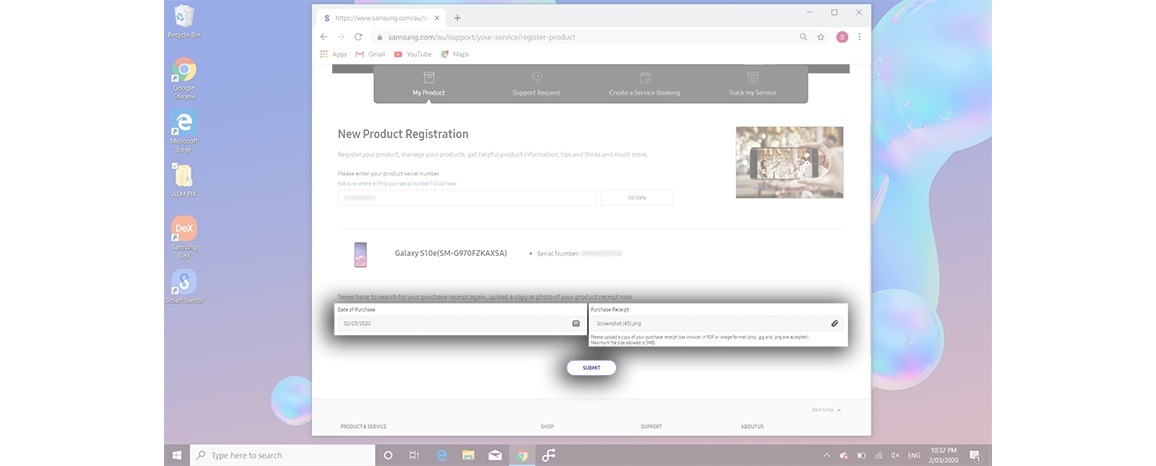Click the My Product box icon
The height and width of the screenshot is (466, 1156).
coord(429,77)
